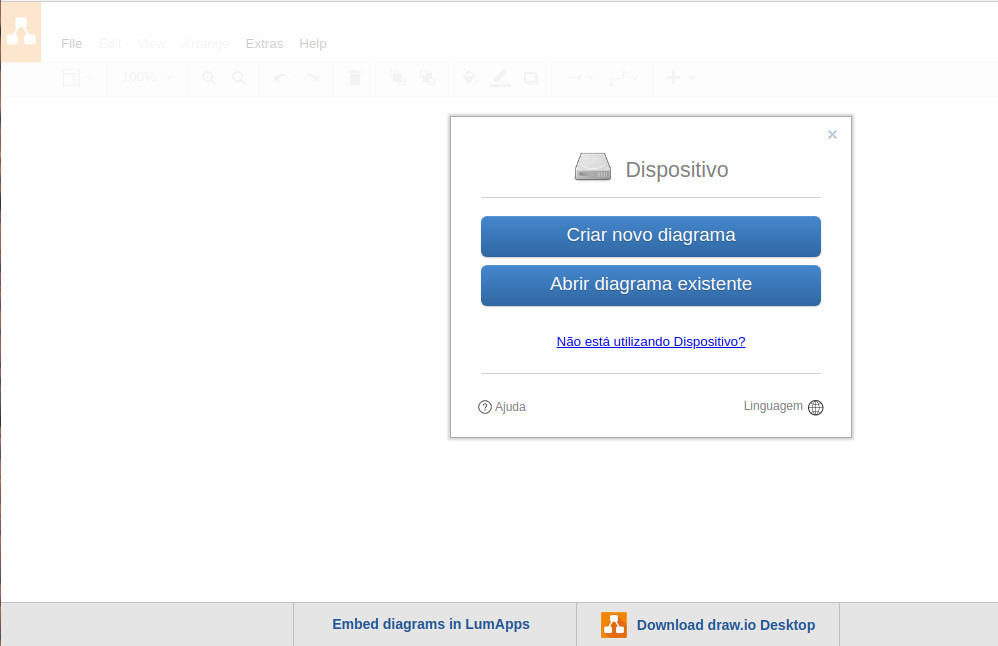Open Embed diagrams in LumApps link
Viewport: 998px width, 646px height.
(x=431, y=624)
